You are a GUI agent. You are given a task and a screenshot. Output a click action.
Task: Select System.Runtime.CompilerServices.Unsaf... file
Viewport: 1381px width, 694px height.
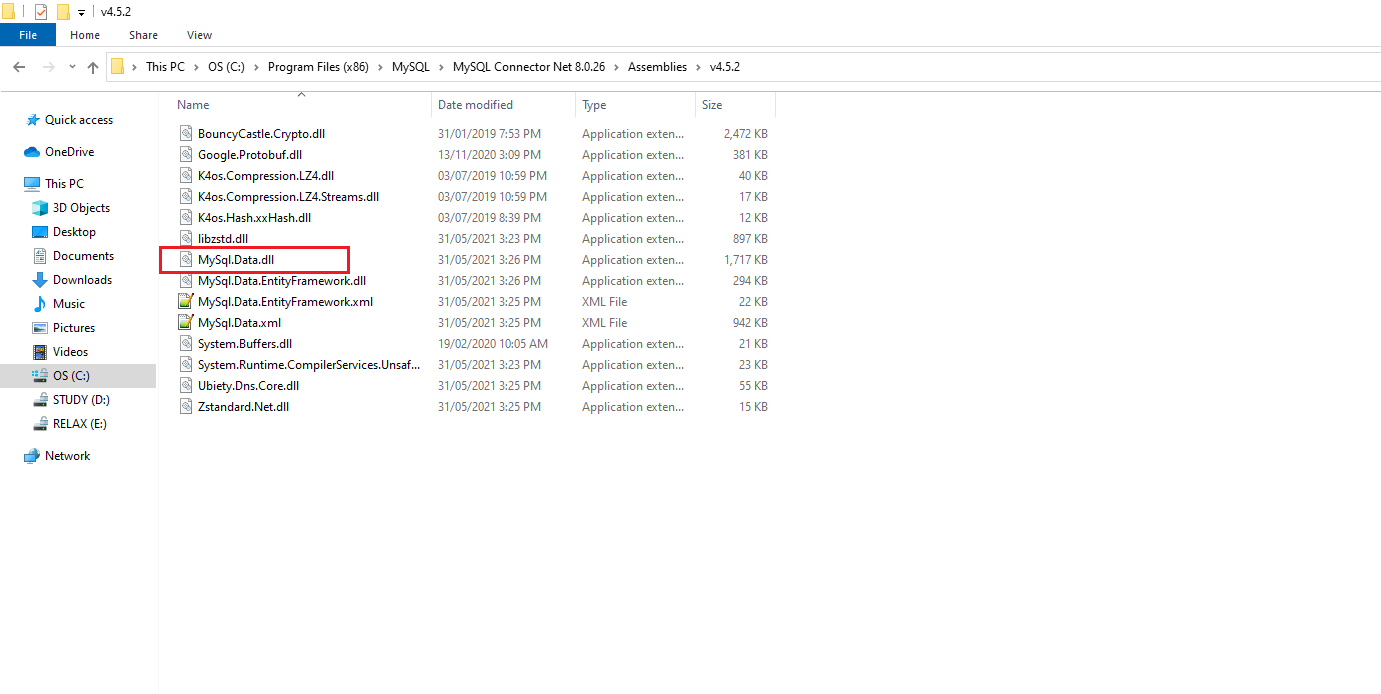(x=309, y=365)
